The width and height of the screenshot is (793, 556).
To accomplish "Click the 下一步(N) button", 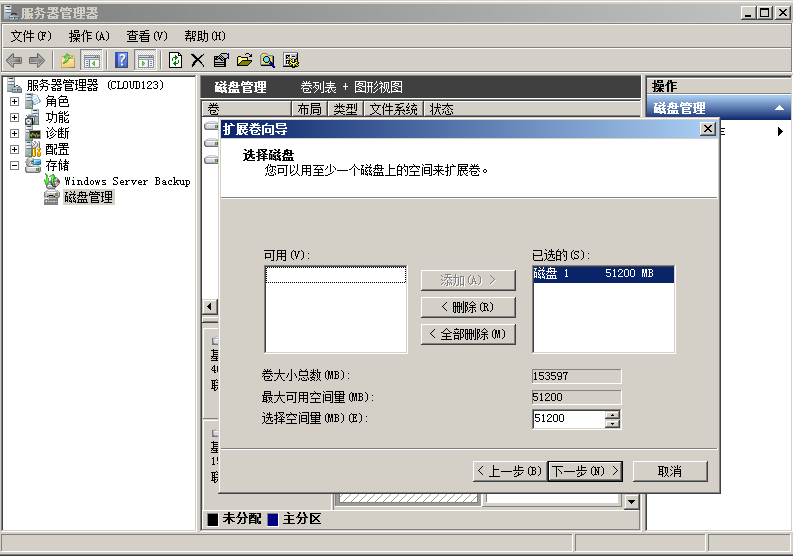I will coord(585,470).
